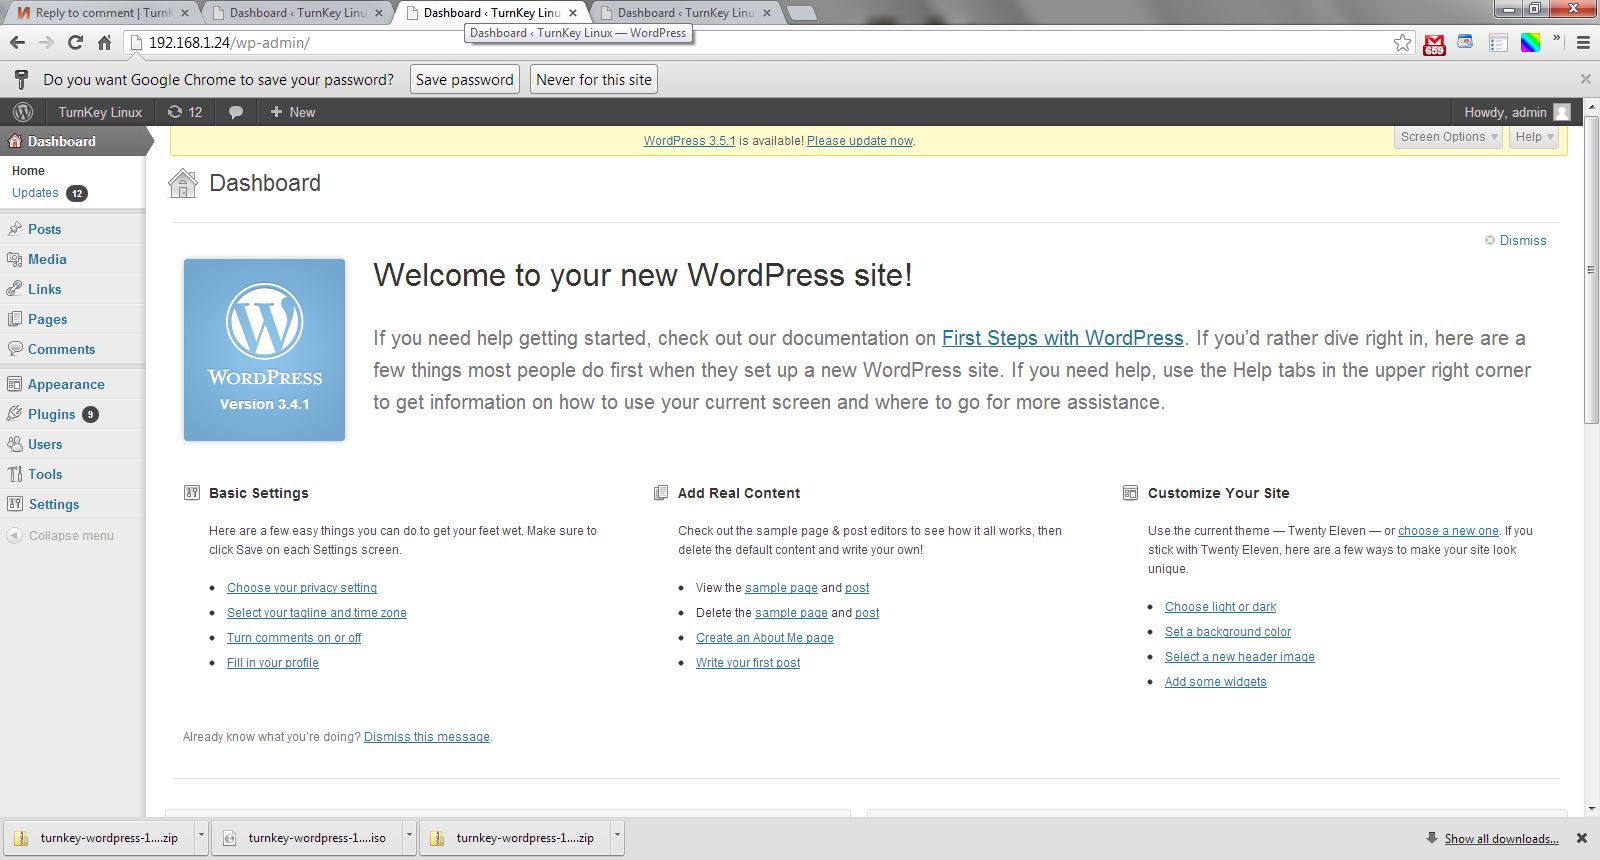Bookmark this page with the star icon
The height and width of the screenshot is (860, 1600).
[x=1402, y=43]
